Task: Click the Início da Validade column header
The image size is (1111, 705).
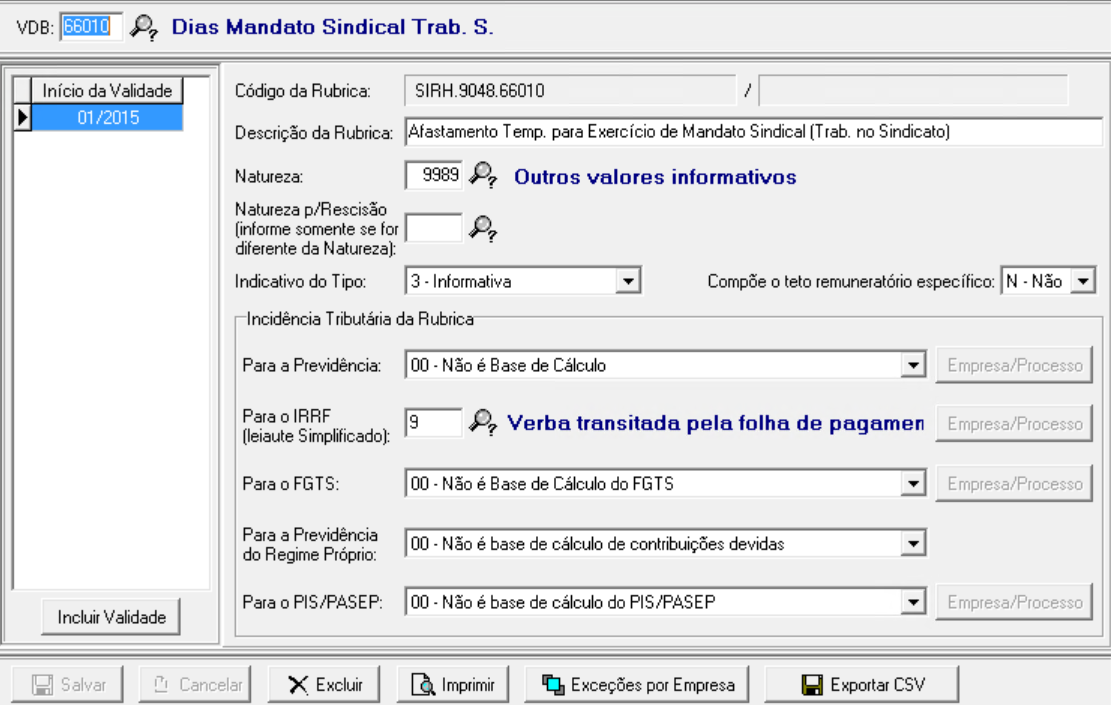Action: 109,91
